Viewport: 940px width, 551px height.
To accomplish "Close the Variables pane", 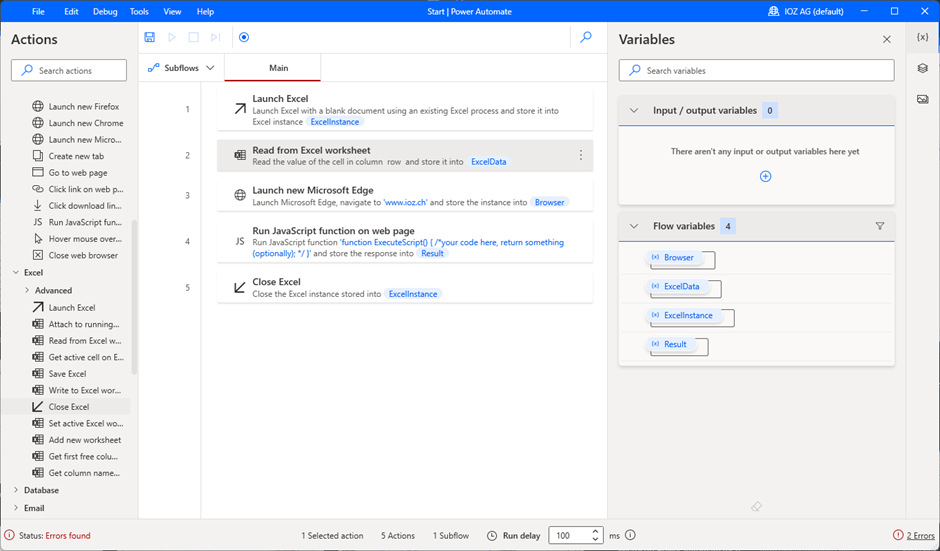I will pos(887,40).
